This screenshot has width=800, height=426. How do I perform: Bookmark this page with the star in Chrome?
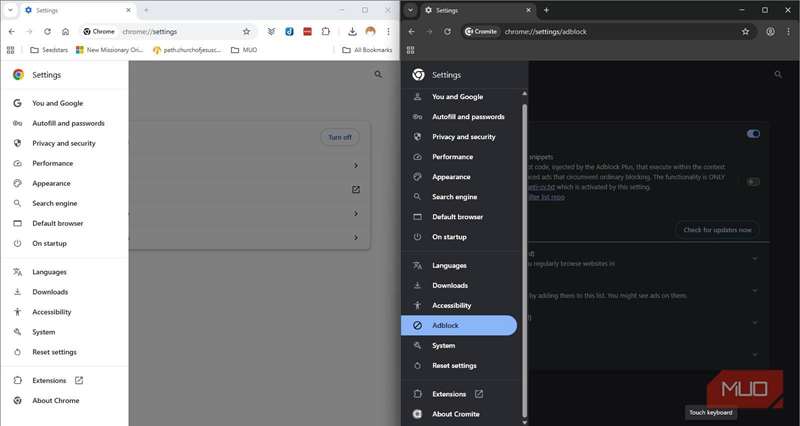coord(246,31)
